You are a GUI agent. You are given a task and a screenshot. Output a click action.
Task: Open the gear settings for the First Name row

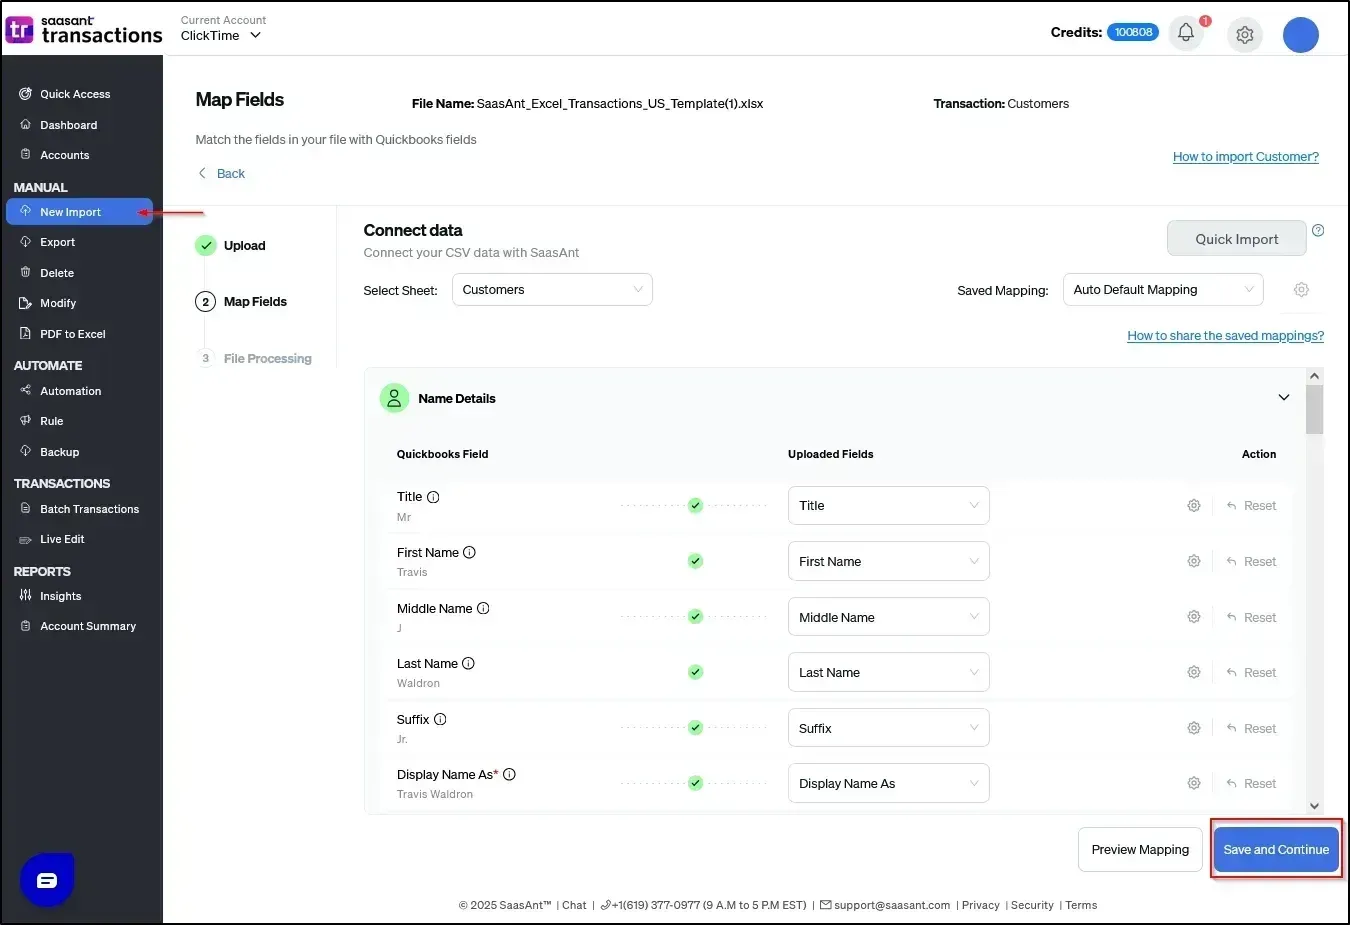coord(1194,562)
